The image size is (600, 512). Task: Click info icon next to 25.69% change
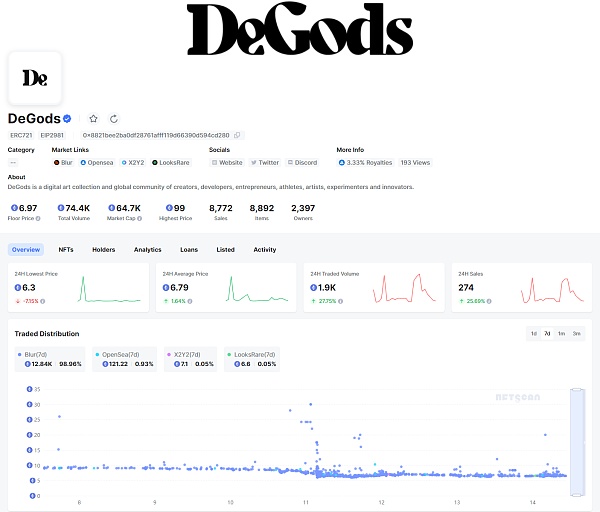point(489,301)
